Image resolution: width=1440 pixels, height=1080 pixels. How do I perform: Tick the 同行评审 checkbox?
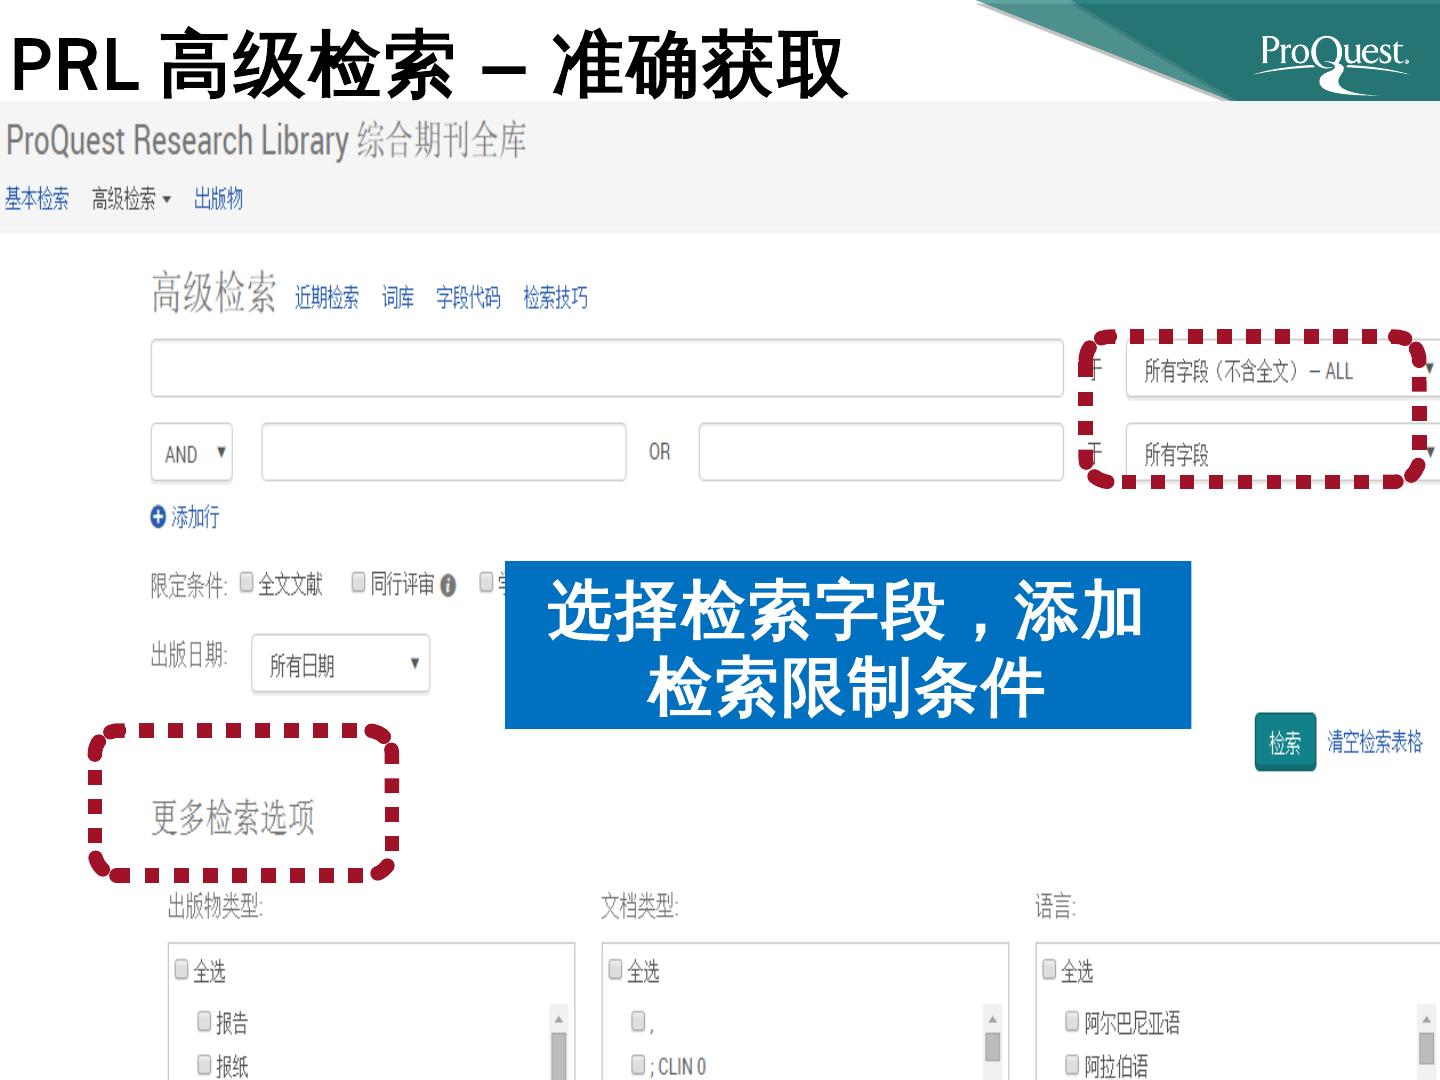coord(359,582)
